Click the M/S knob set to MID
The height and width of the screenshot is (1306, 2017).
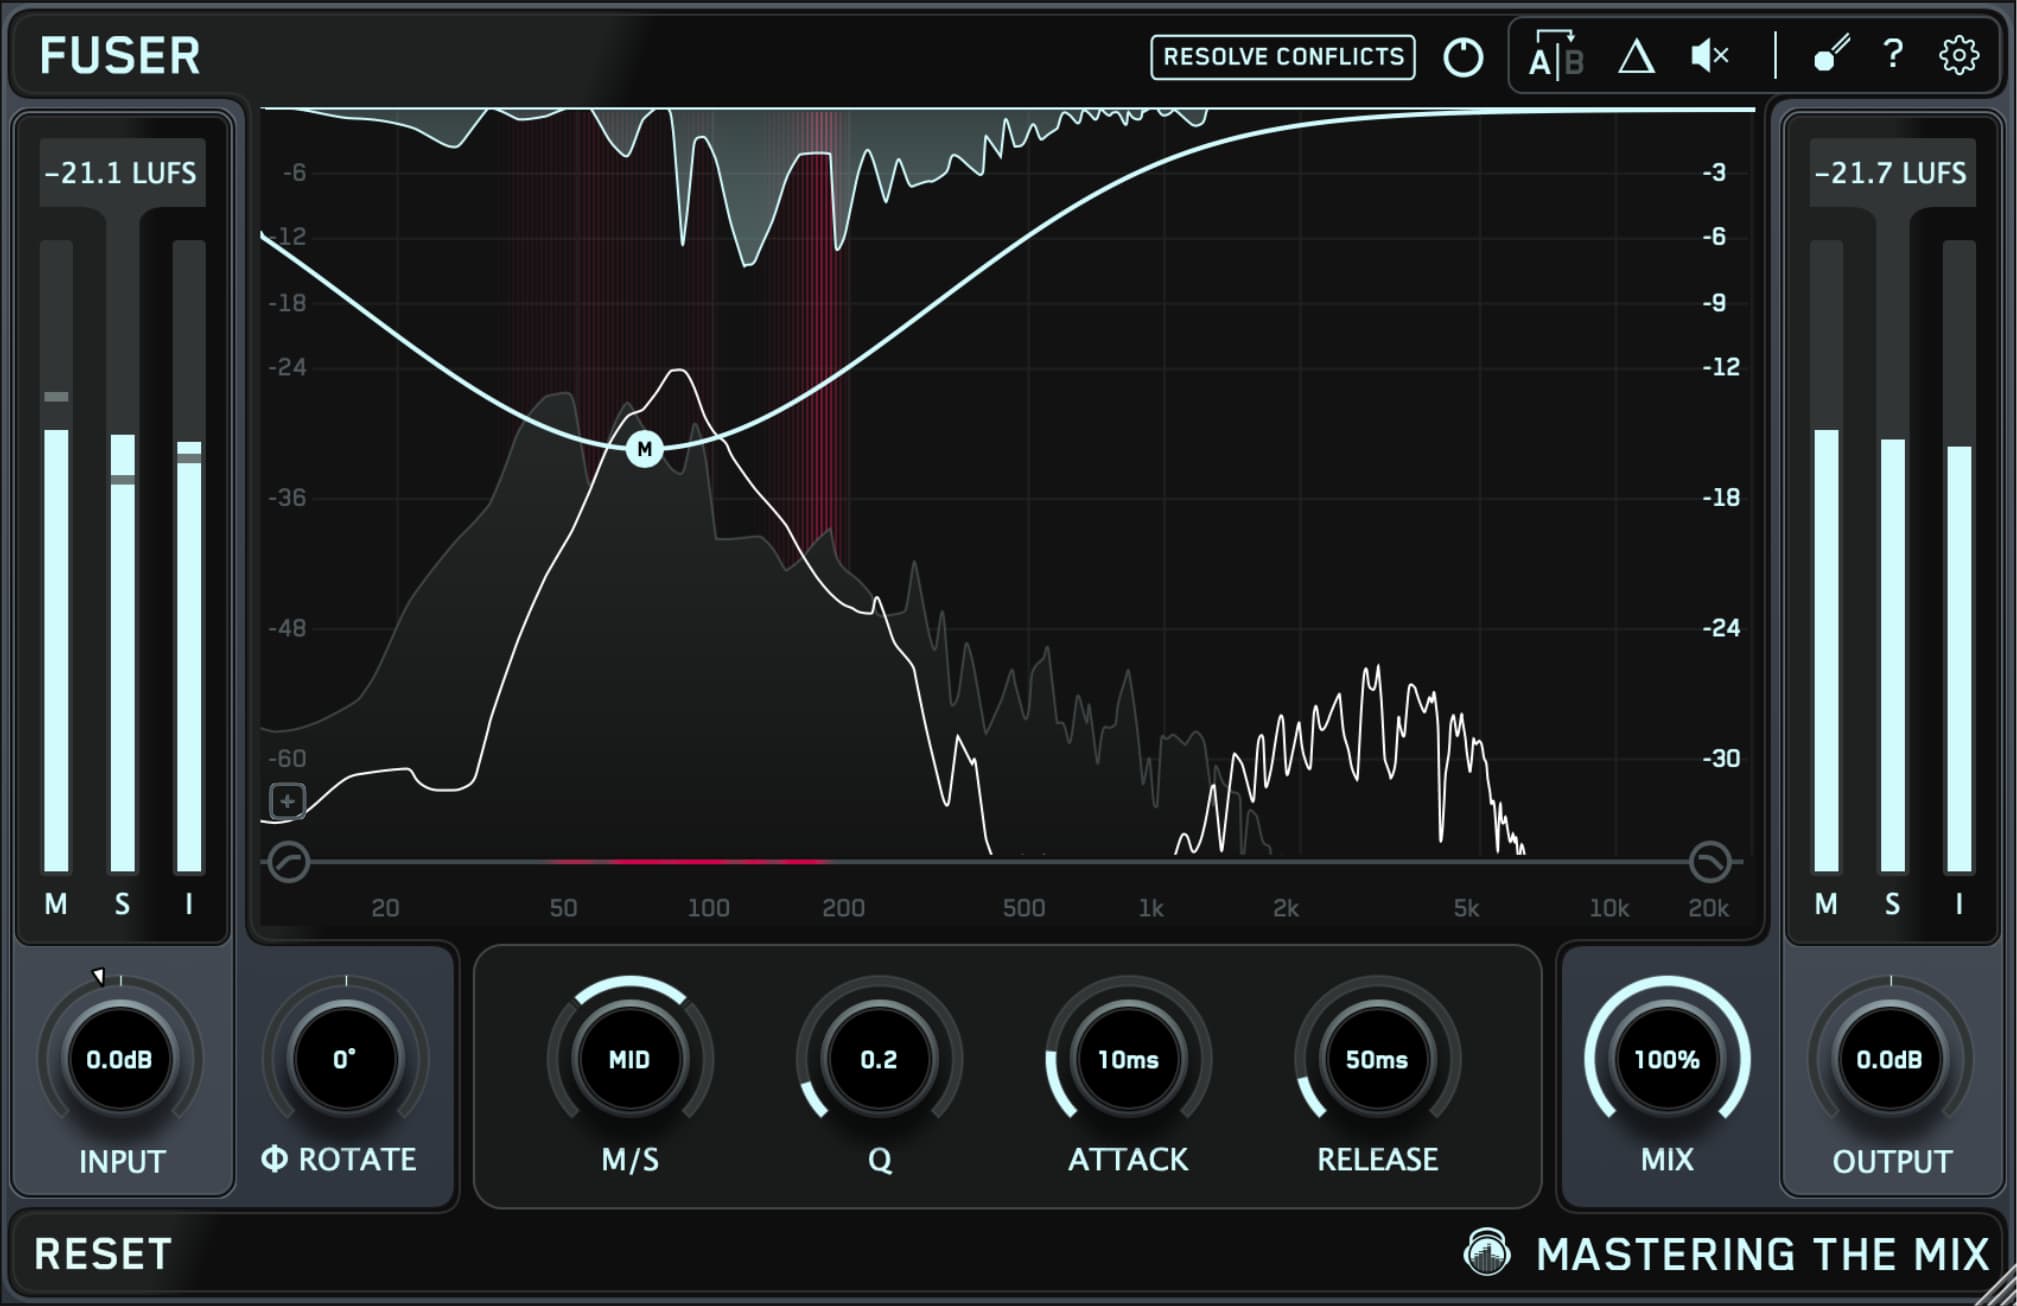point(630,1059)
